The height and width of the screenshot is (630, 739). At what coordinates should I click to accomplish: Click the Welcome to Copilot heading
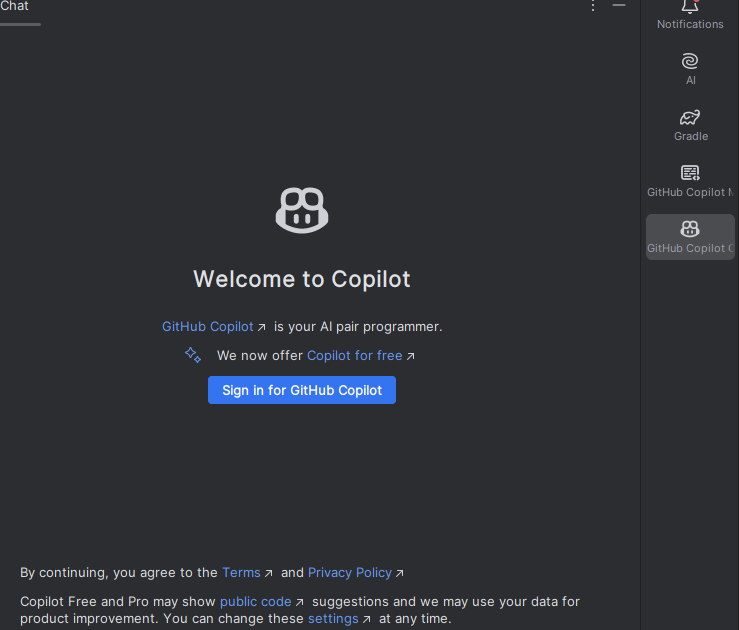[x=302, y=279]
